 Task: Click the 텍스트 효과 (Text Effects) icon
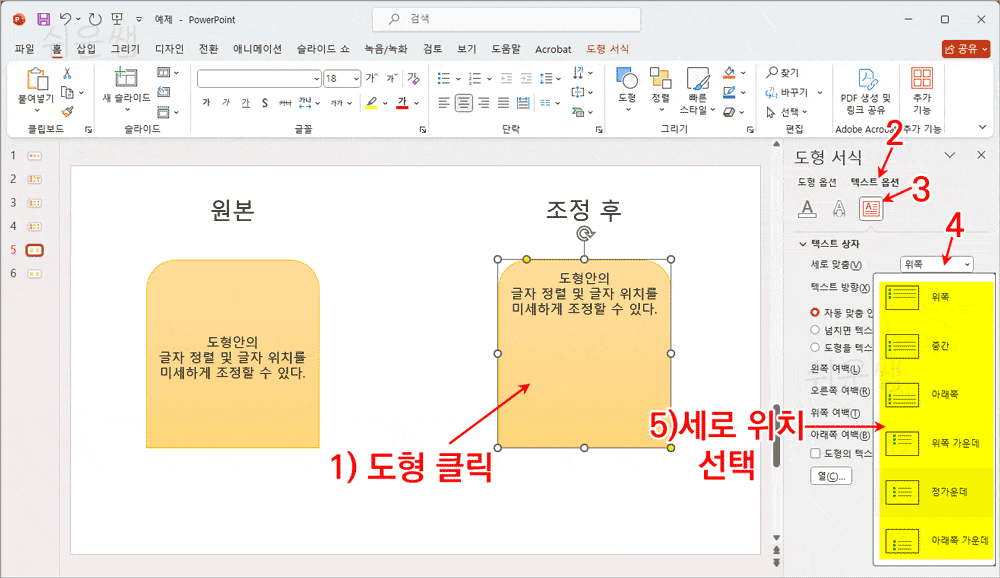point(838,210)
